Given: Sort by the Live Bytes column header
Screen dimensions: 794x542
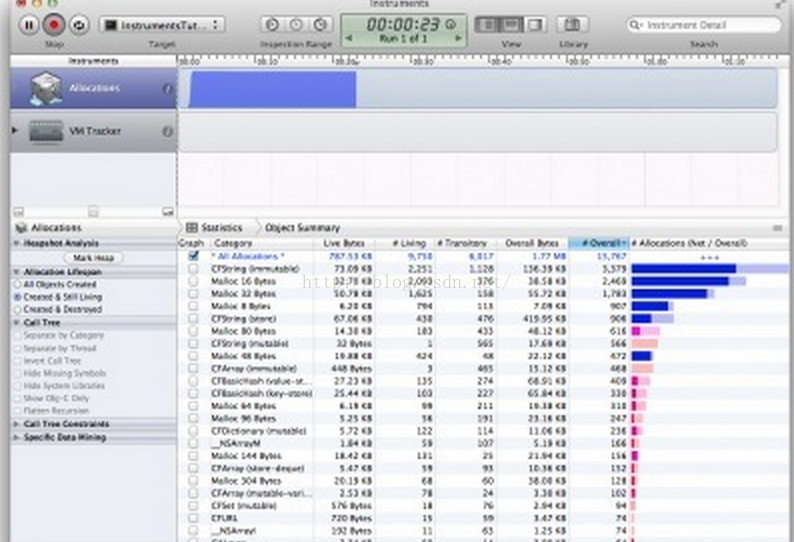Looking at the screenshot, I should coord(344,243).
